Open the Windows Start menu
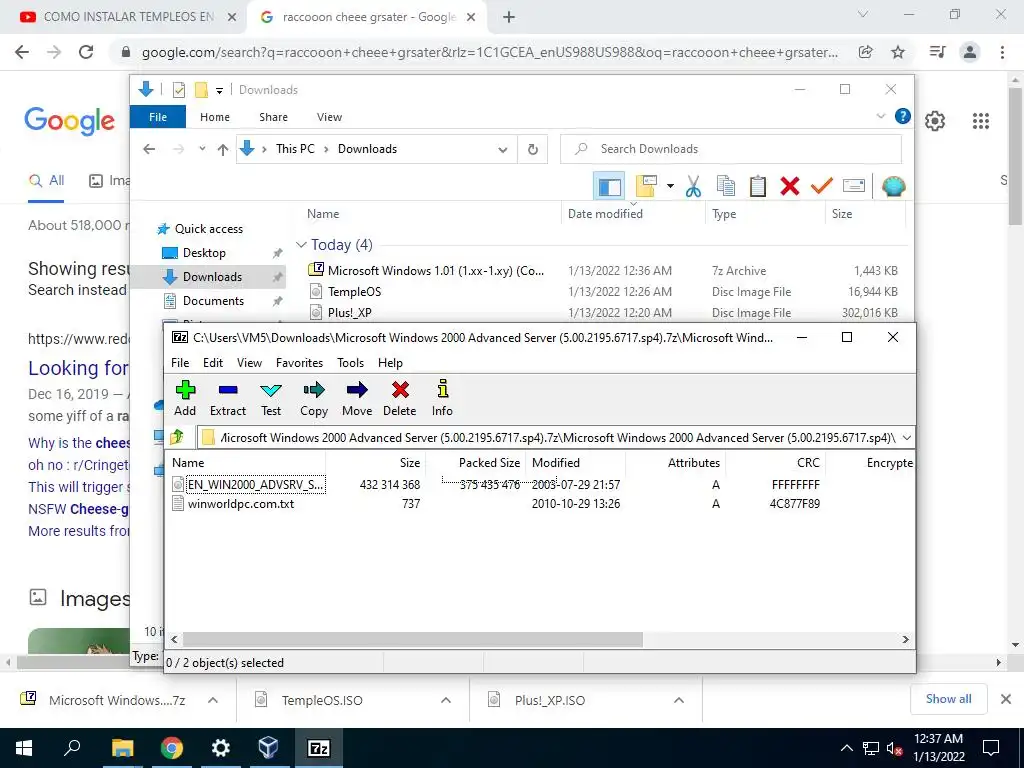The height and width of the screenshot is (768, 1024). 24,748
